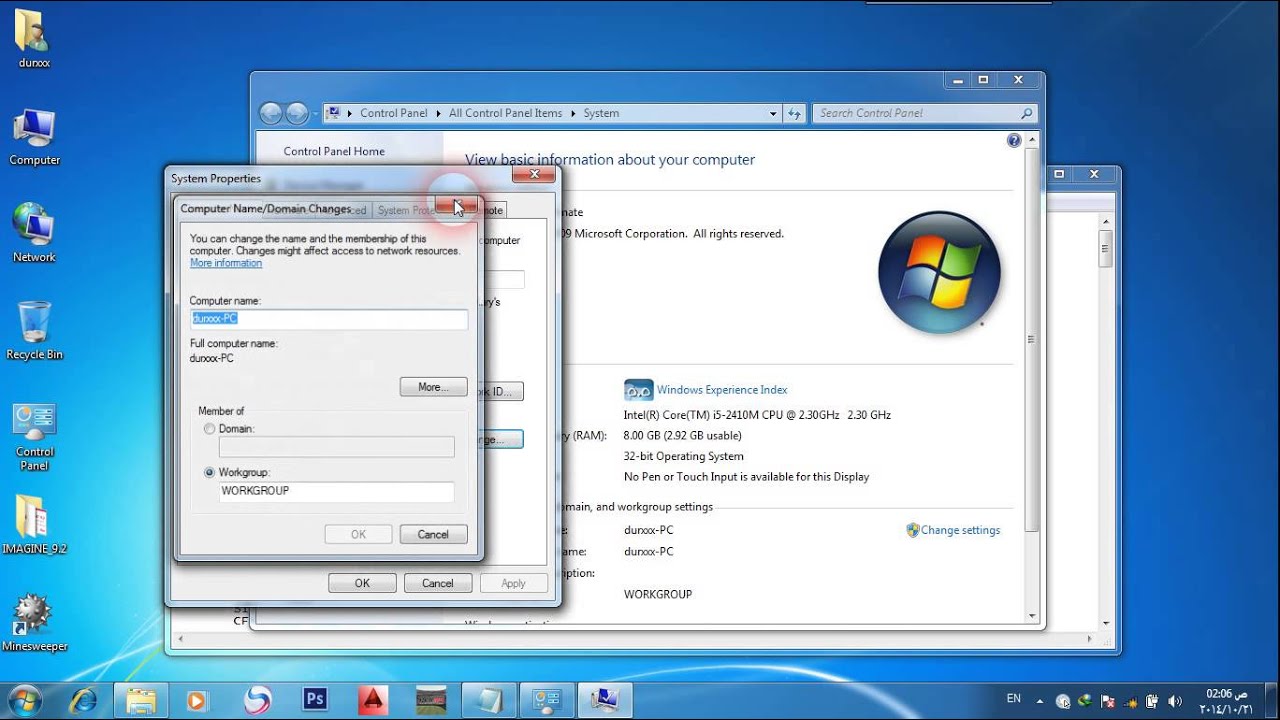1280x720 pixels.
Task: Launch AutoCAD from the taskbar
Action: click(373, 700)
